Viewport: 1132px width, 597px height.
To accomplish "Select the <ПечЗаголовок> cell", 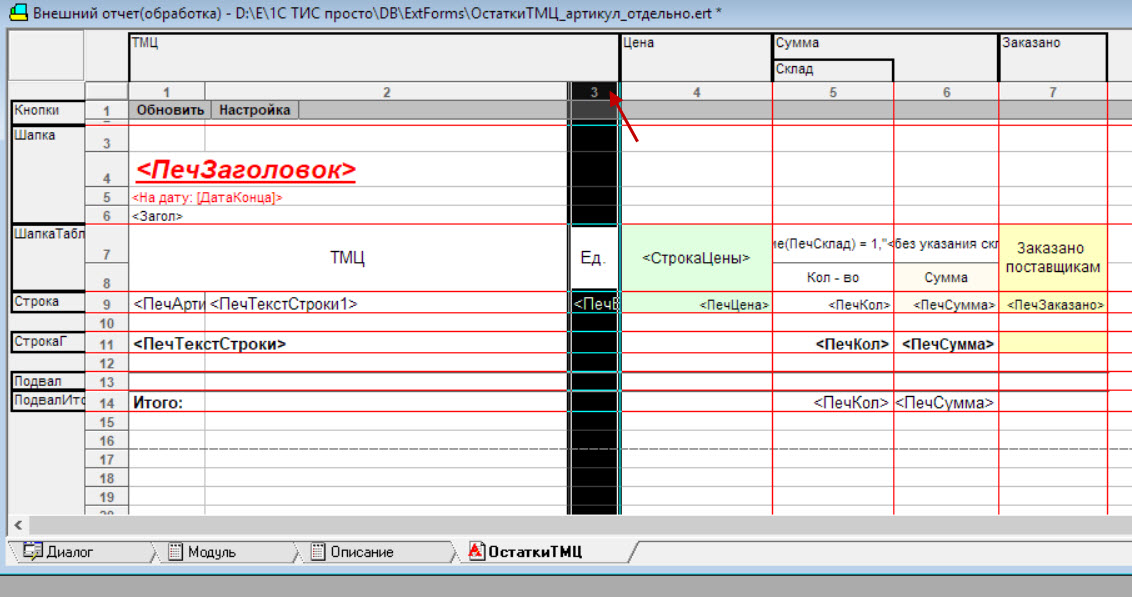I will 245,170.
